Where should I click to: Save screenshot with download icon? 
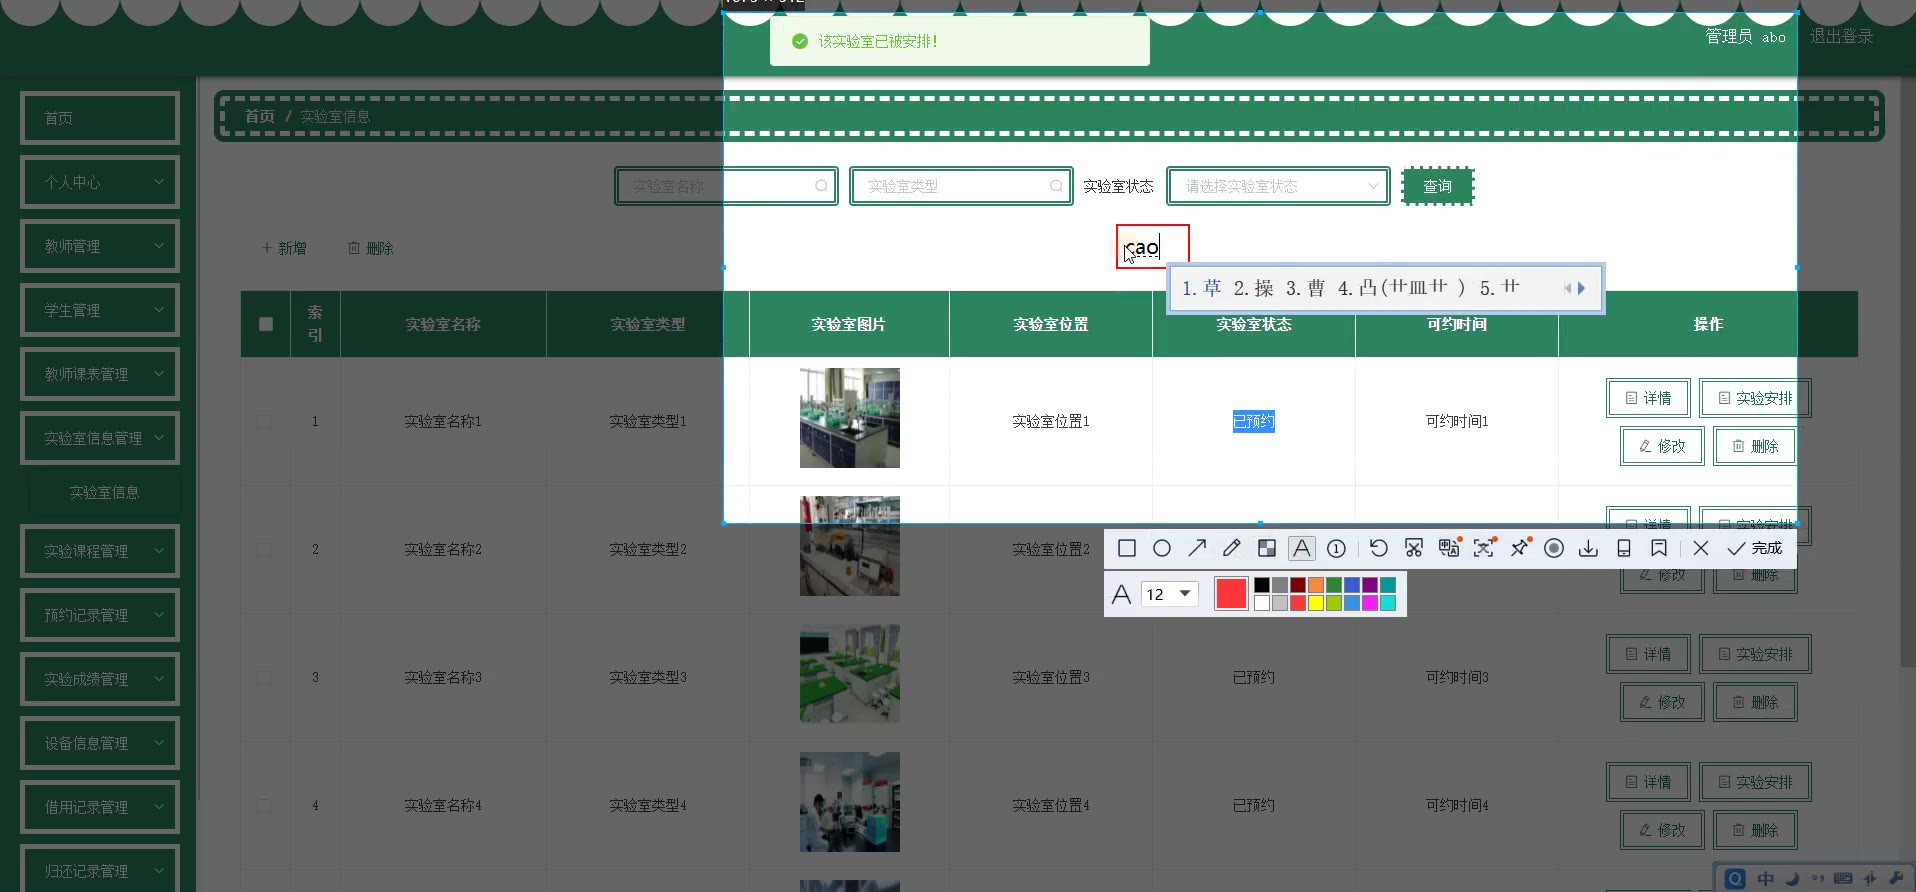[1588, 548]
